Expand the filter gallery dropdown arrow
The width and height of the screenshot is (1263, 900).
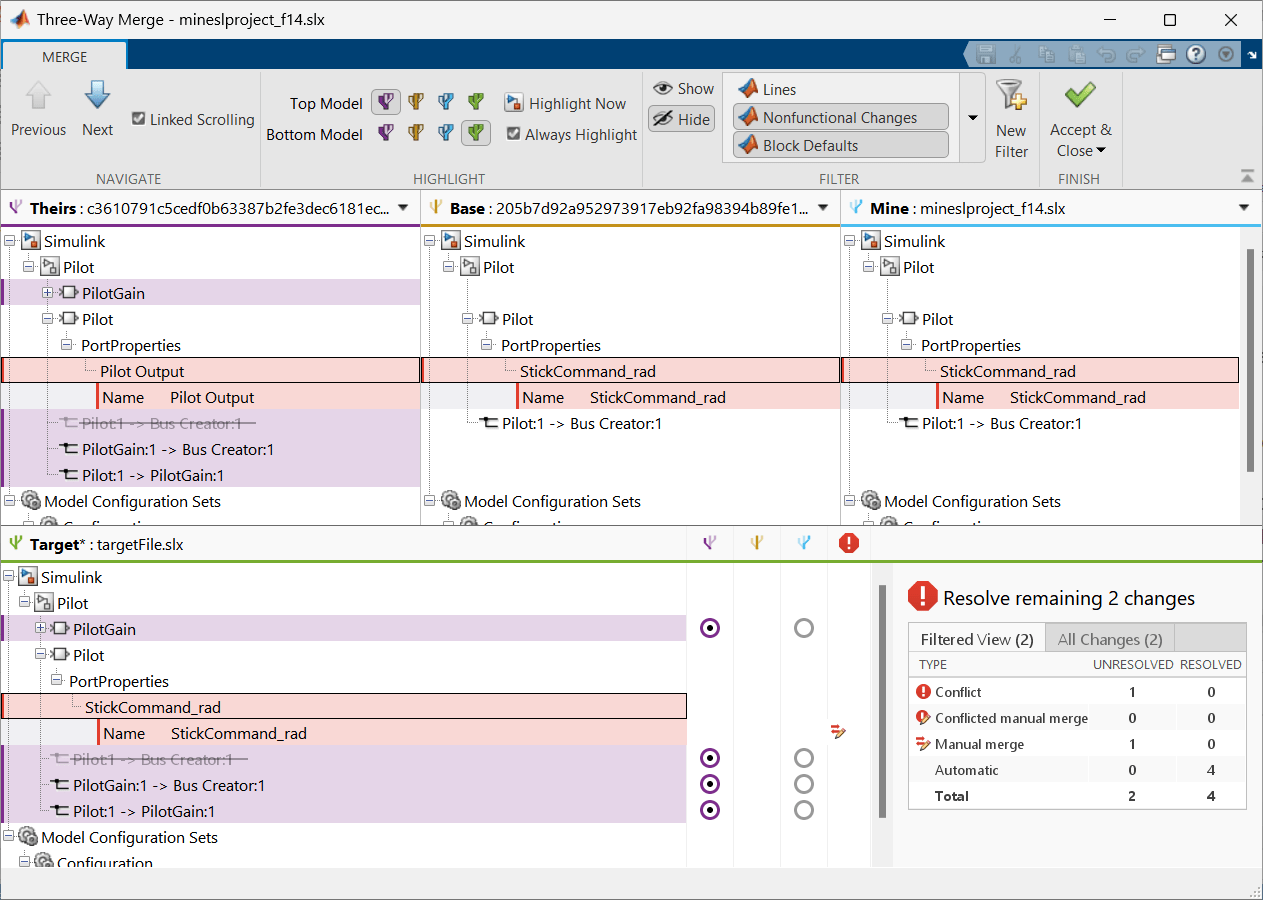972,117
